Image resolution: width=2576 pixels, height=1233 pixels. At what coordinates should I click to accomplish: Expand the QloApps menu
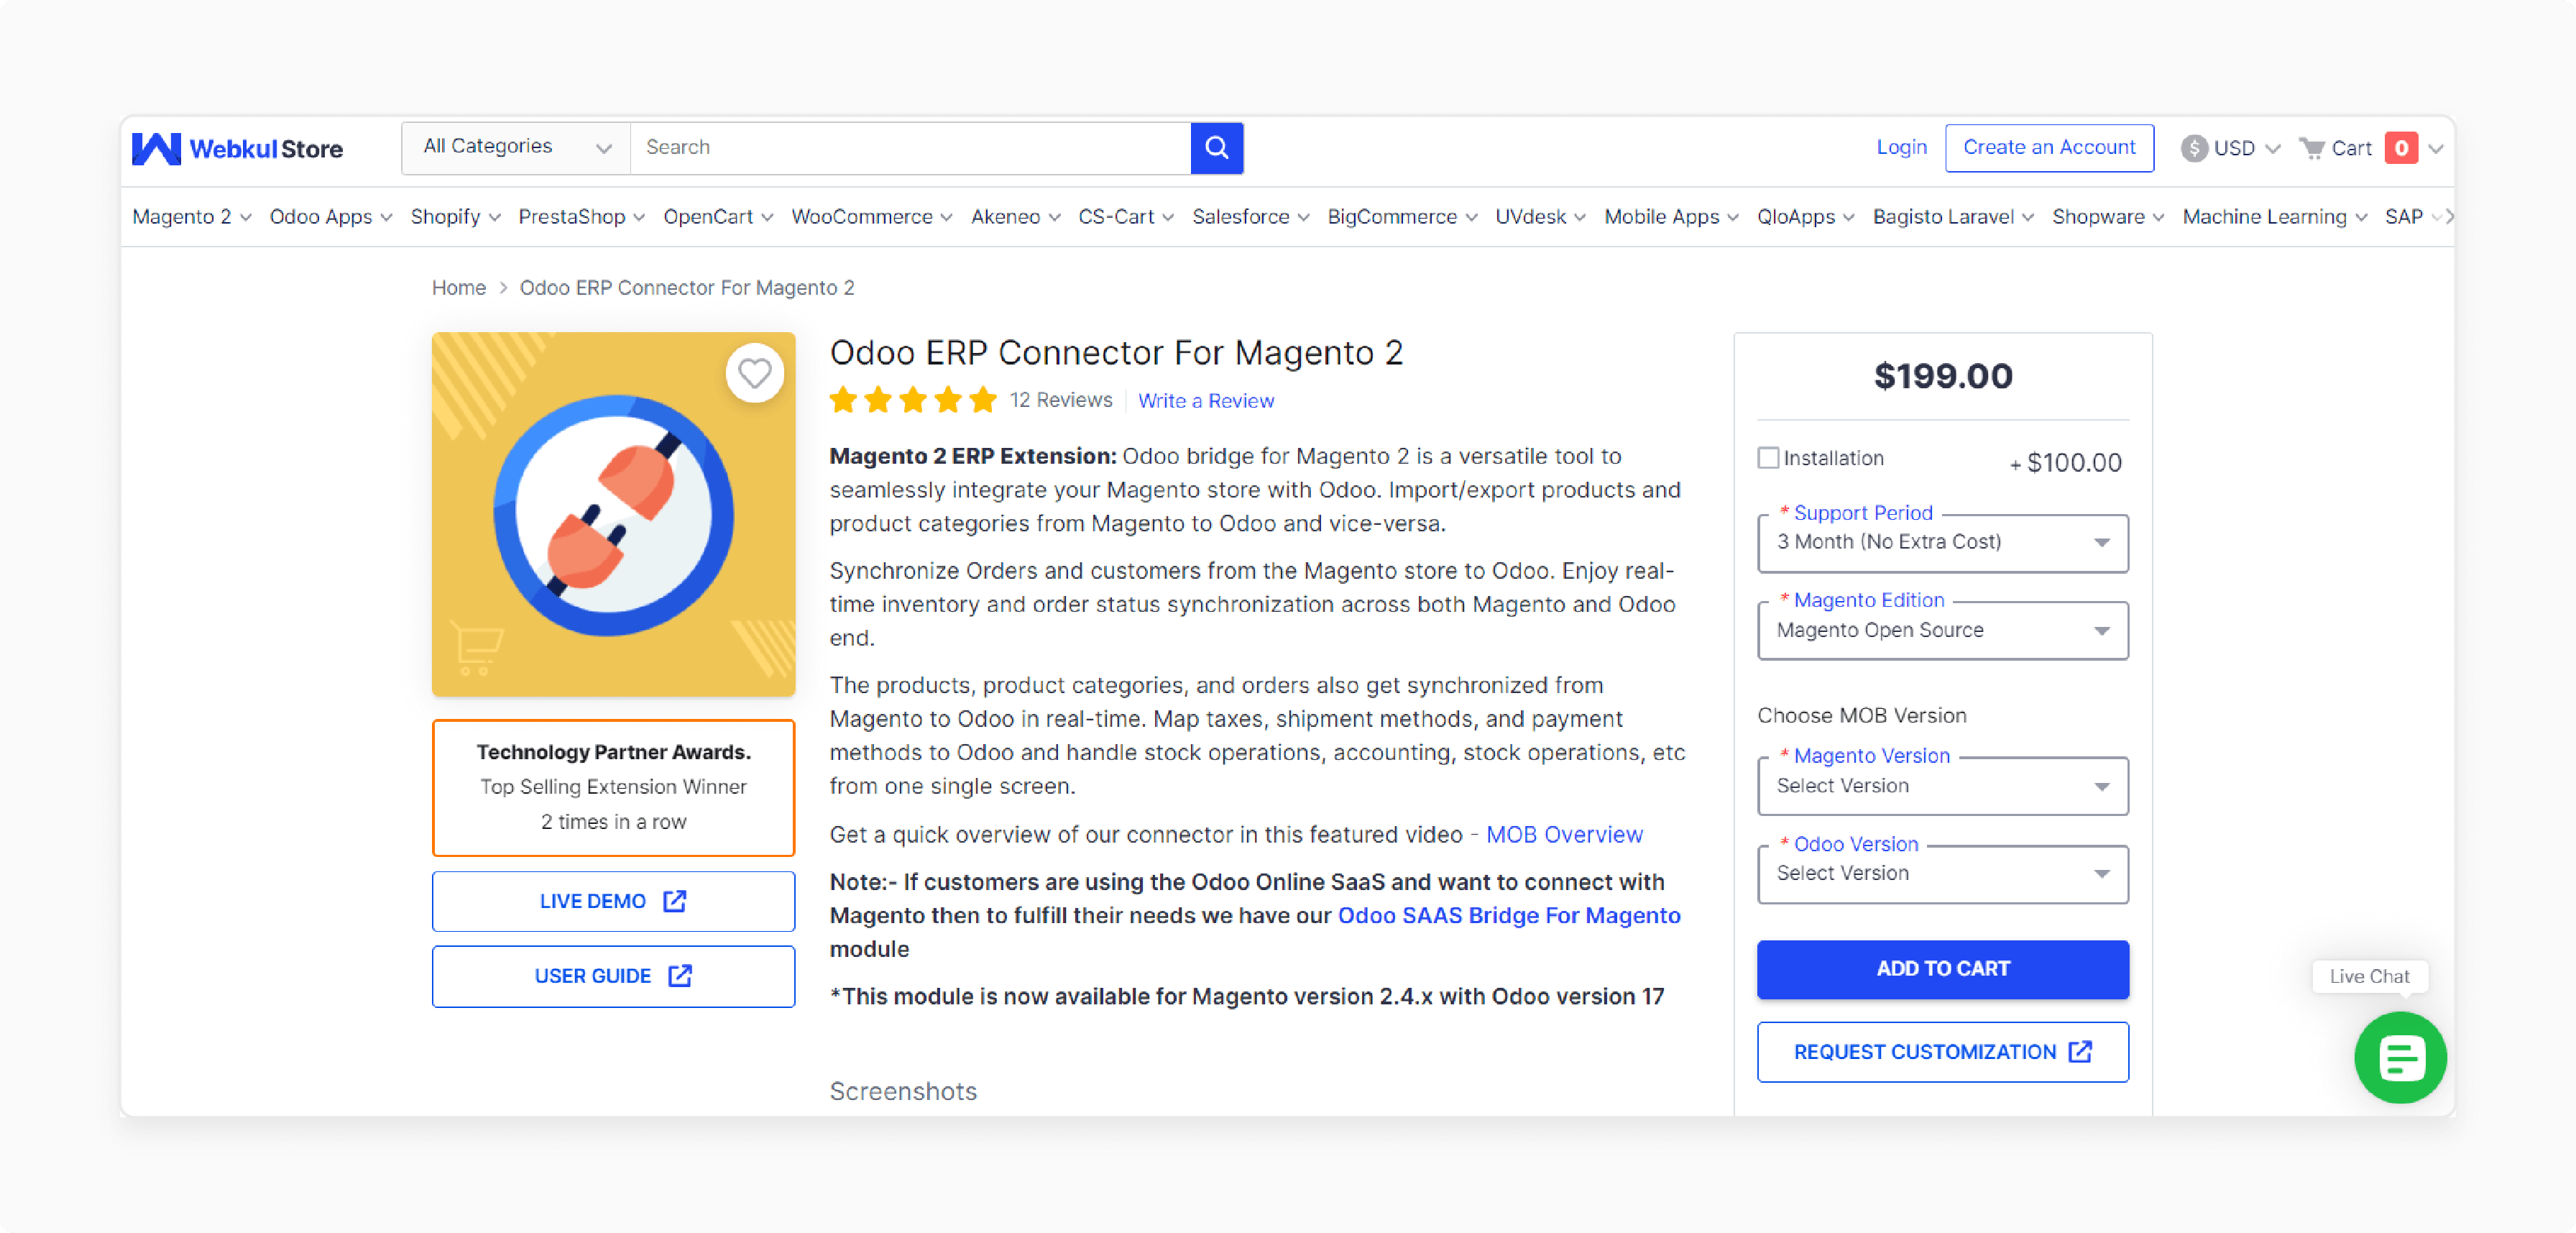[x=1806, y=217]
